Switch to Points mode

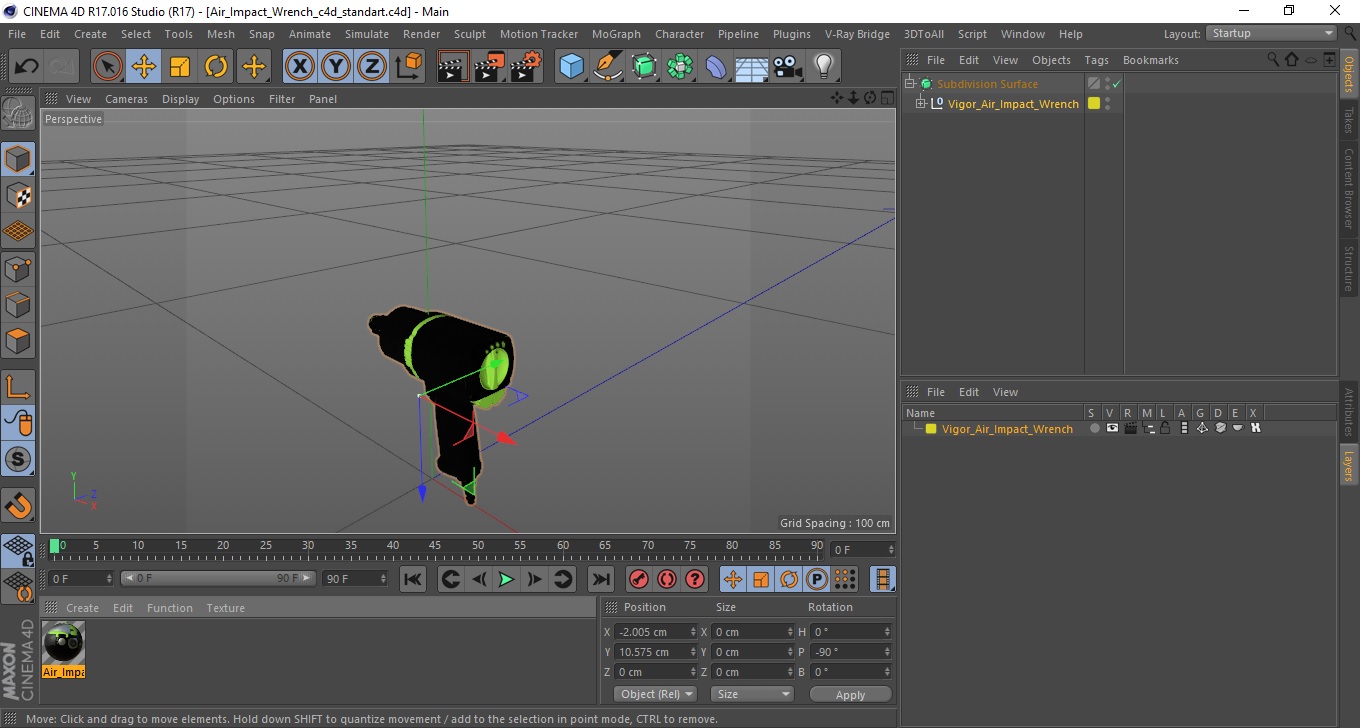point(18,268)
